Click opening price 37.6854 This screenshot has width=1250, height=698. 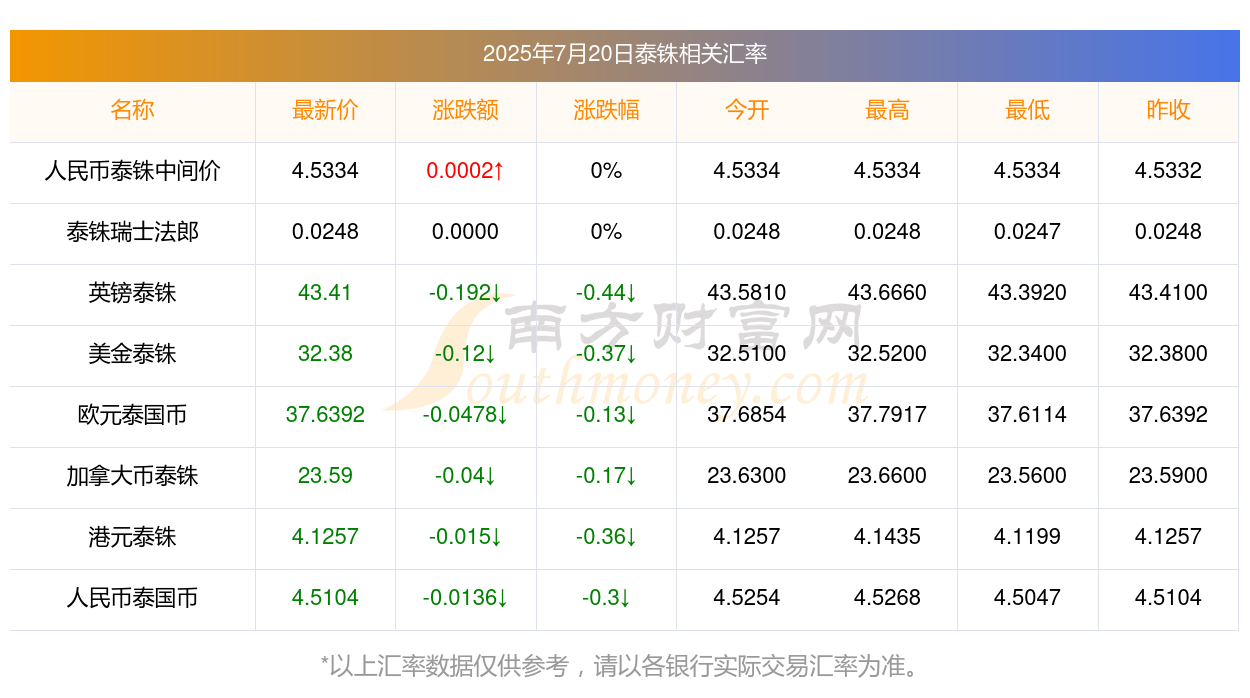[x=747, y=415]
